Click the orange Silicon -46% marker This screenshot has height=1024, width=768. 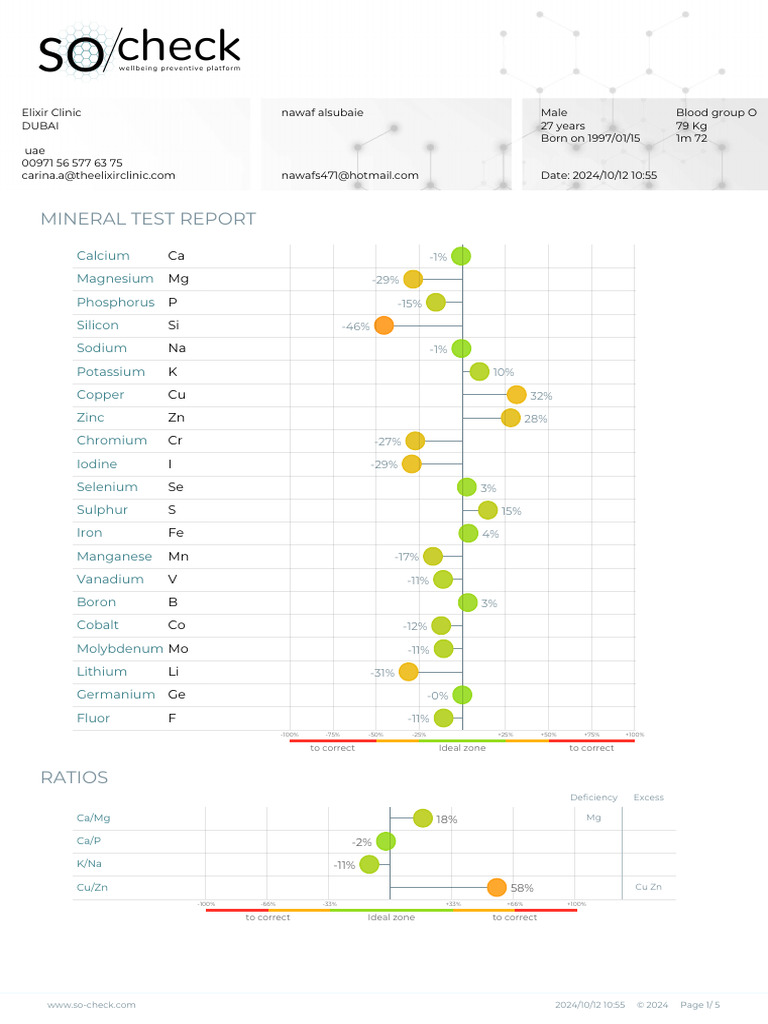[384, 325]
